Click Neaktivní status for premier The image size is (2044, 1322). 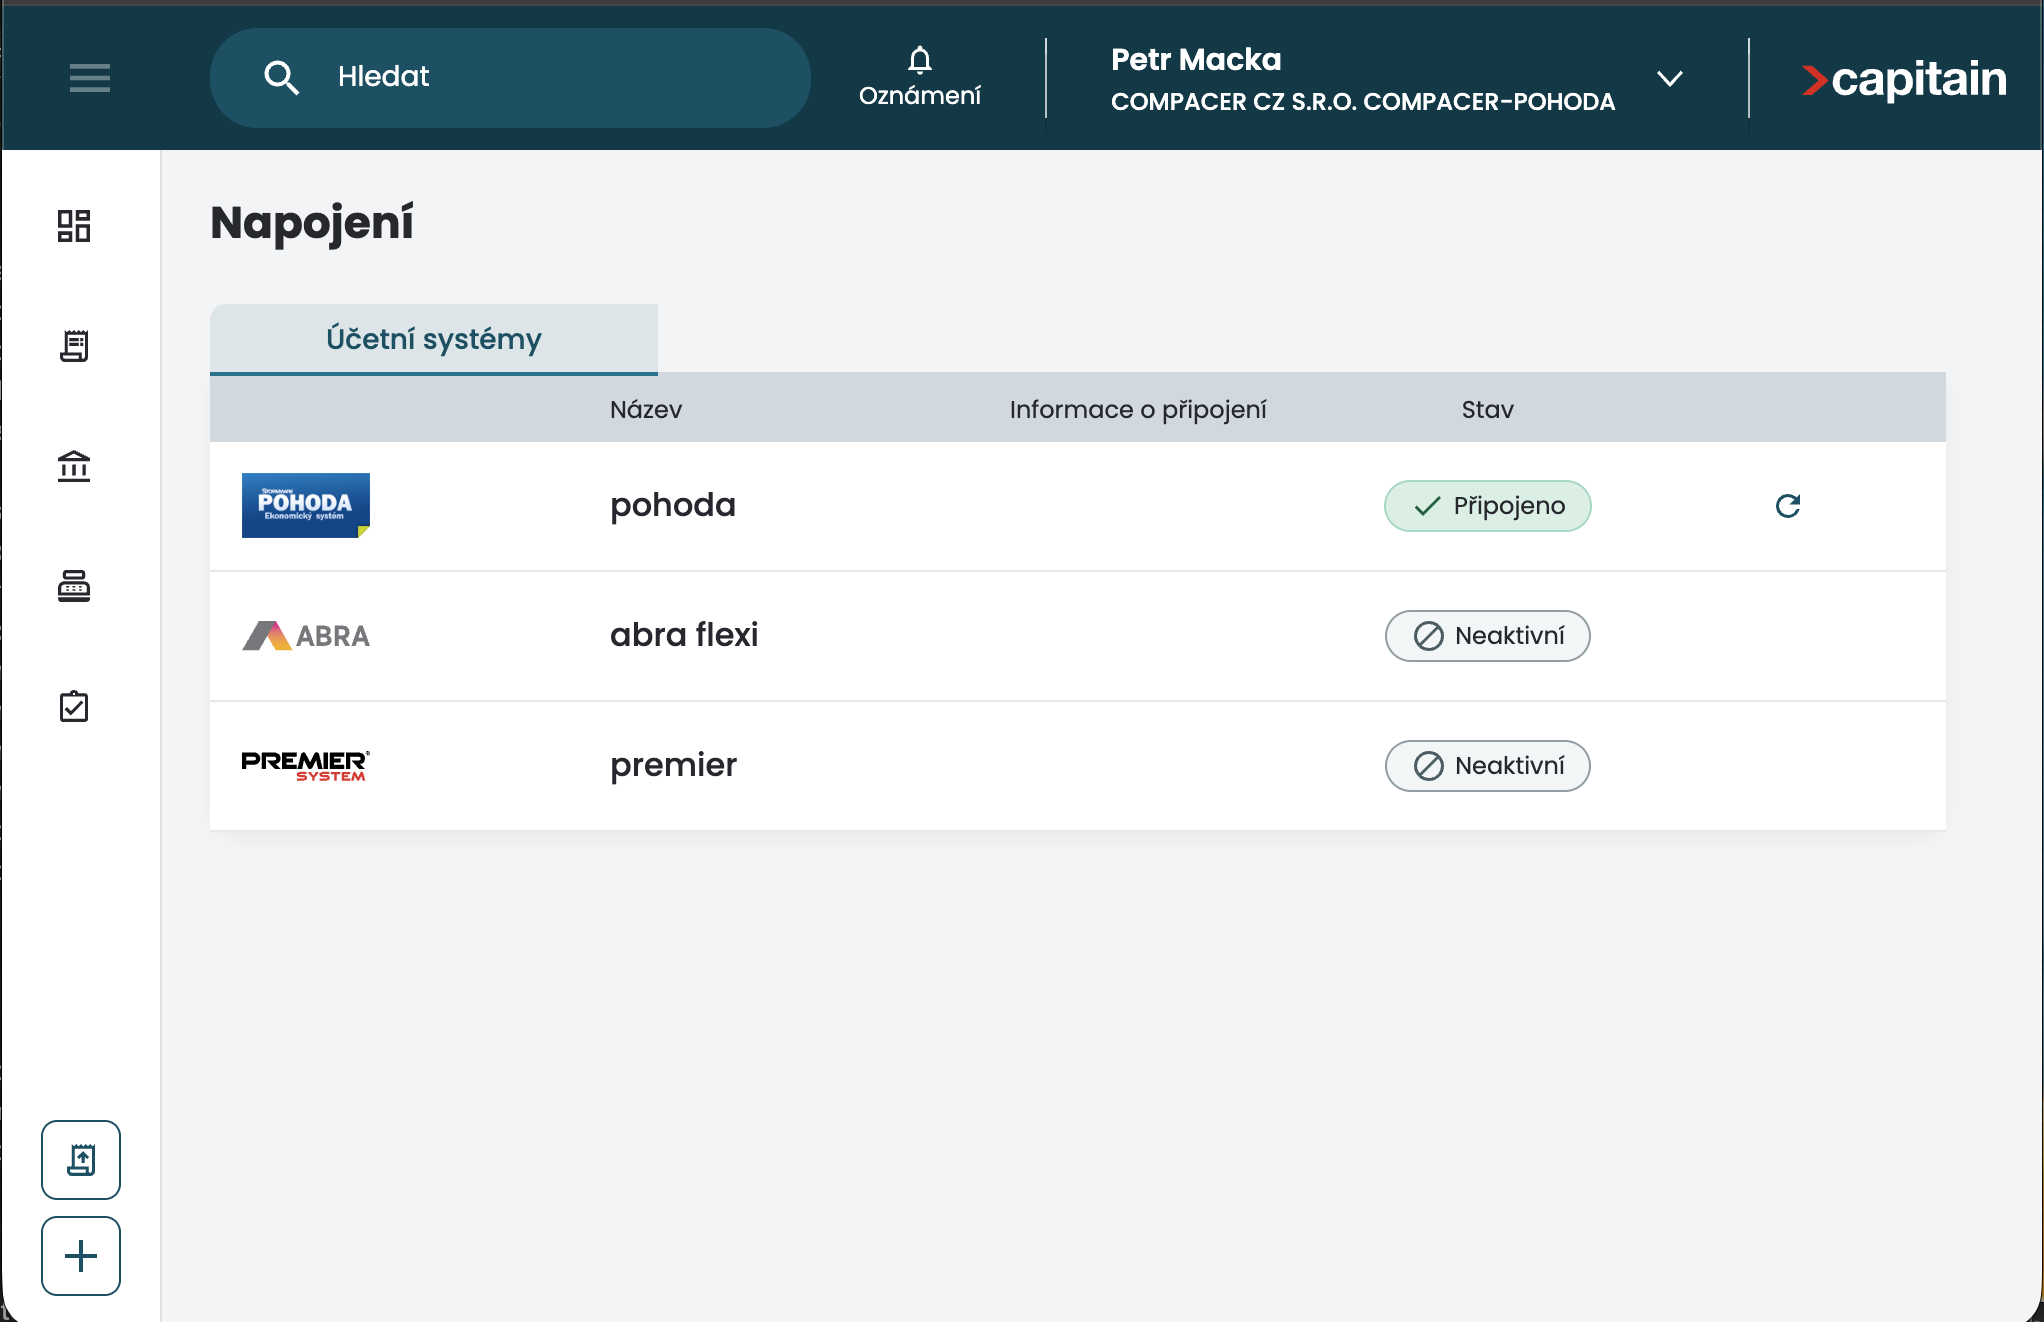1487,766
